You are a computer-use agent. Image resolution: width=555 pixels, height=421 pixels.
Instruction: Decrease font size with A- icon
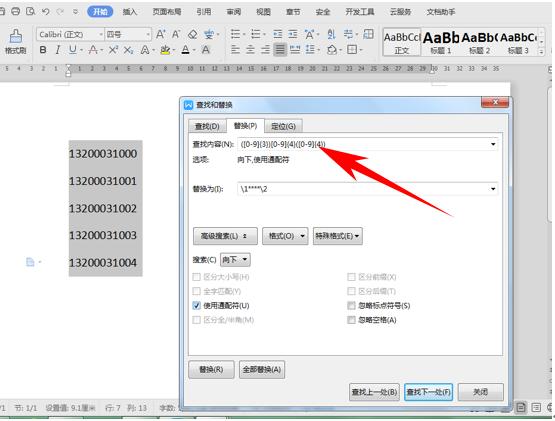(x=176, y=34)
